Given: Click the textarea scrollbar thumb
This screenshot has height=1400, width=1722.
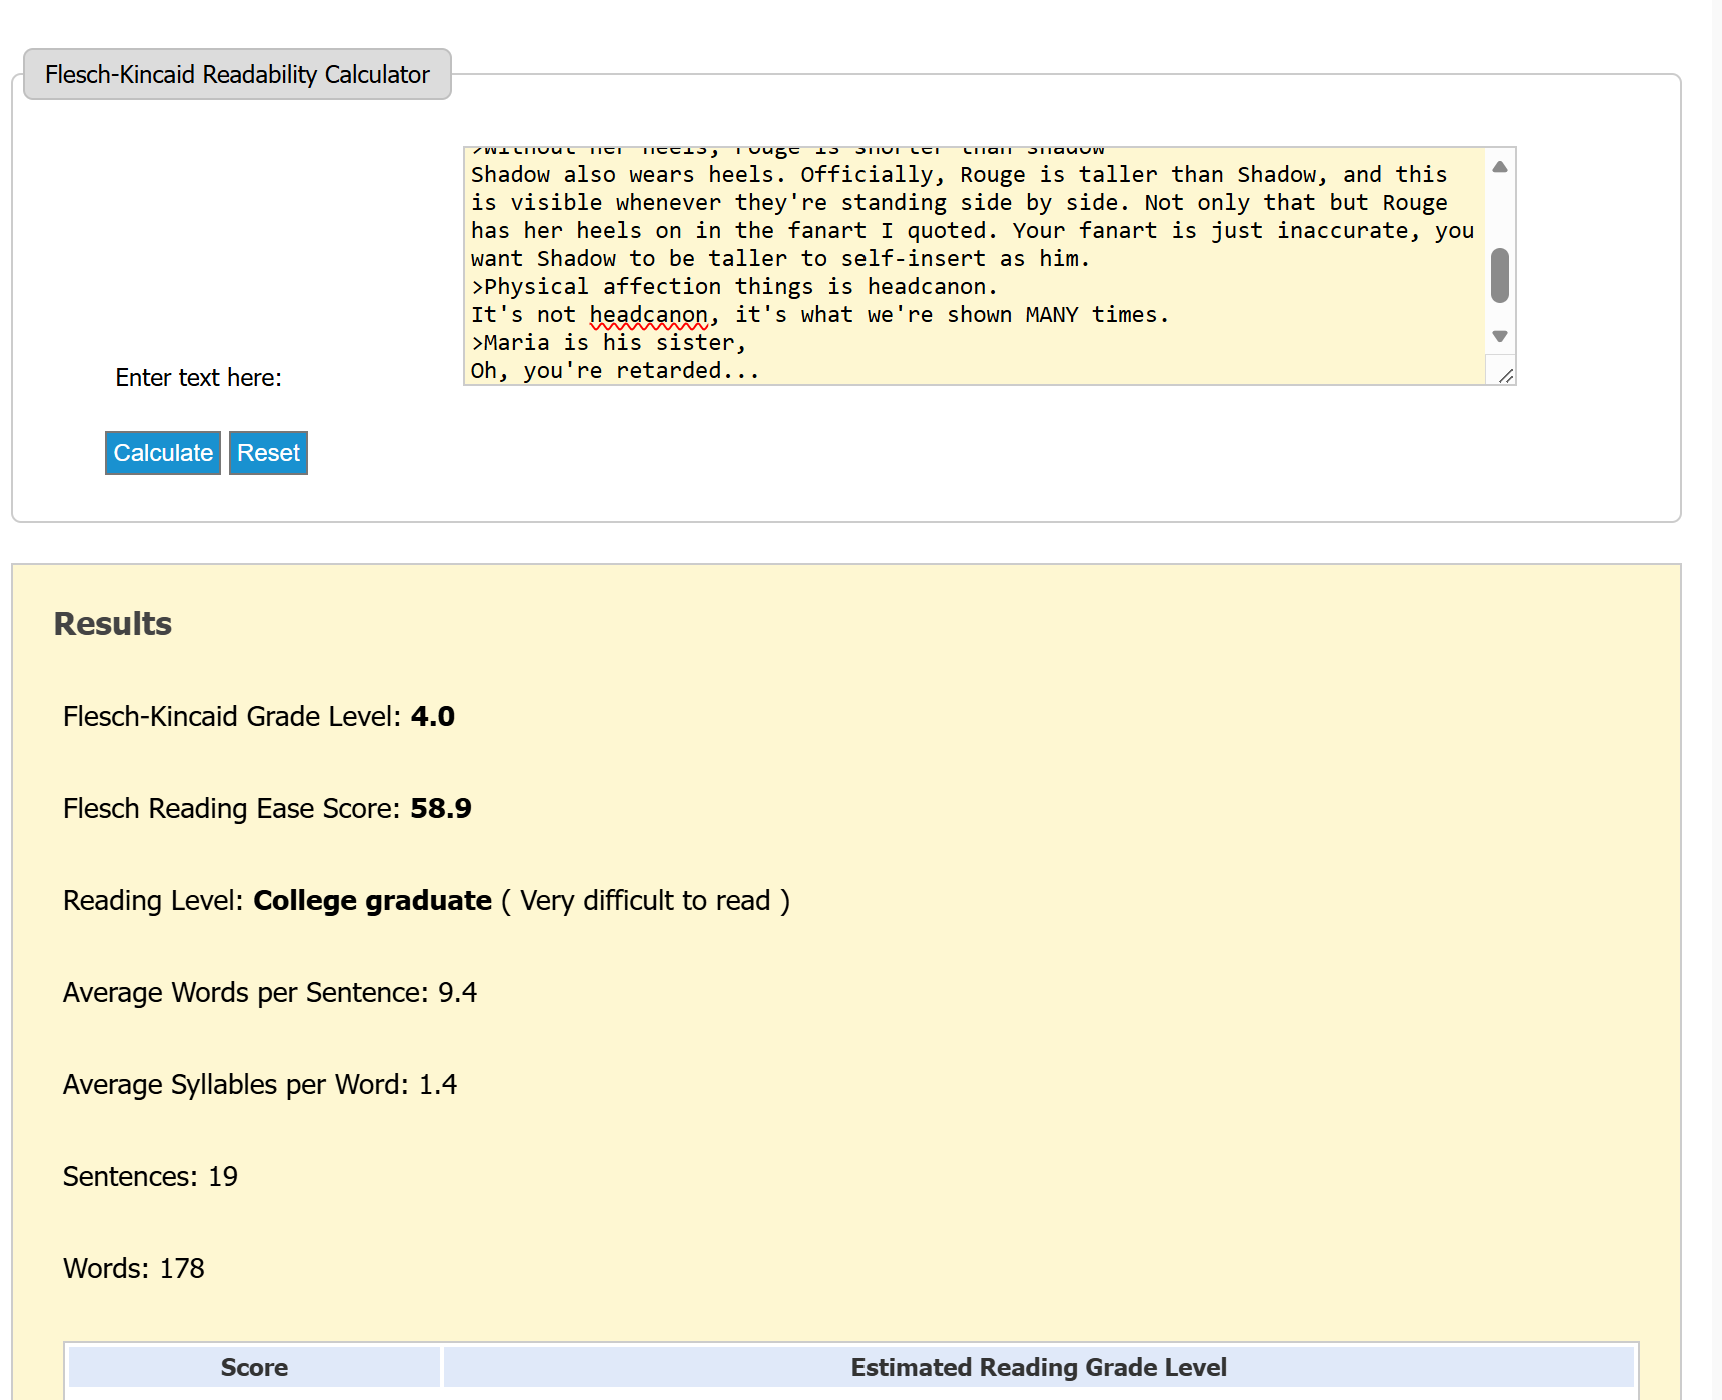Looking at the screenshot, I should click(x=1500, y=275).
